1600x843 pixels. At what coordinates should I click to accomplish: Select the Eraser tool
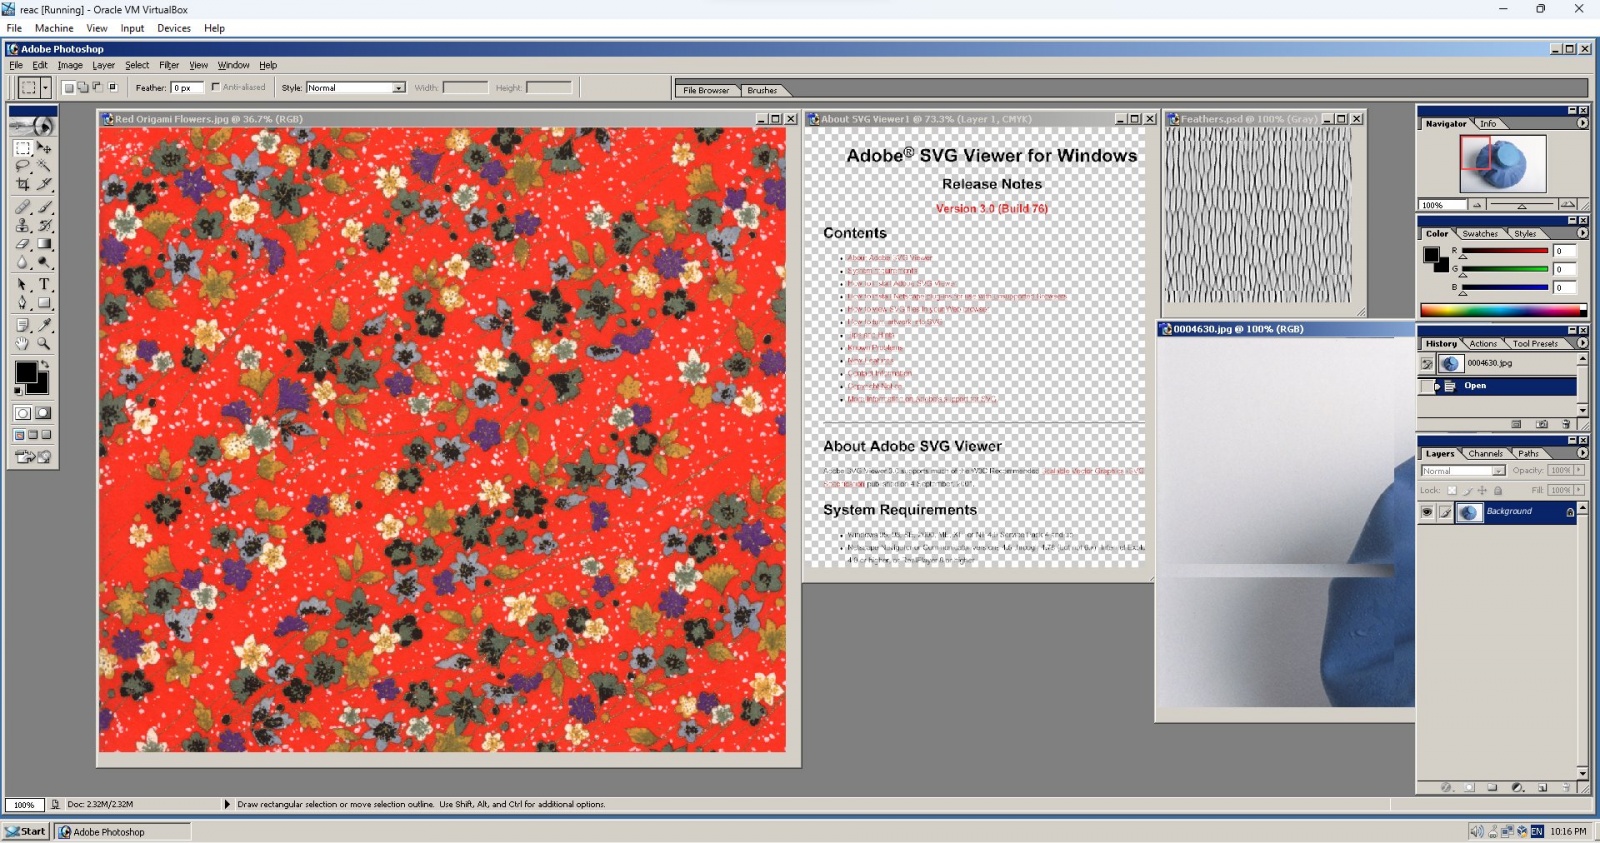tap(23, 243)
